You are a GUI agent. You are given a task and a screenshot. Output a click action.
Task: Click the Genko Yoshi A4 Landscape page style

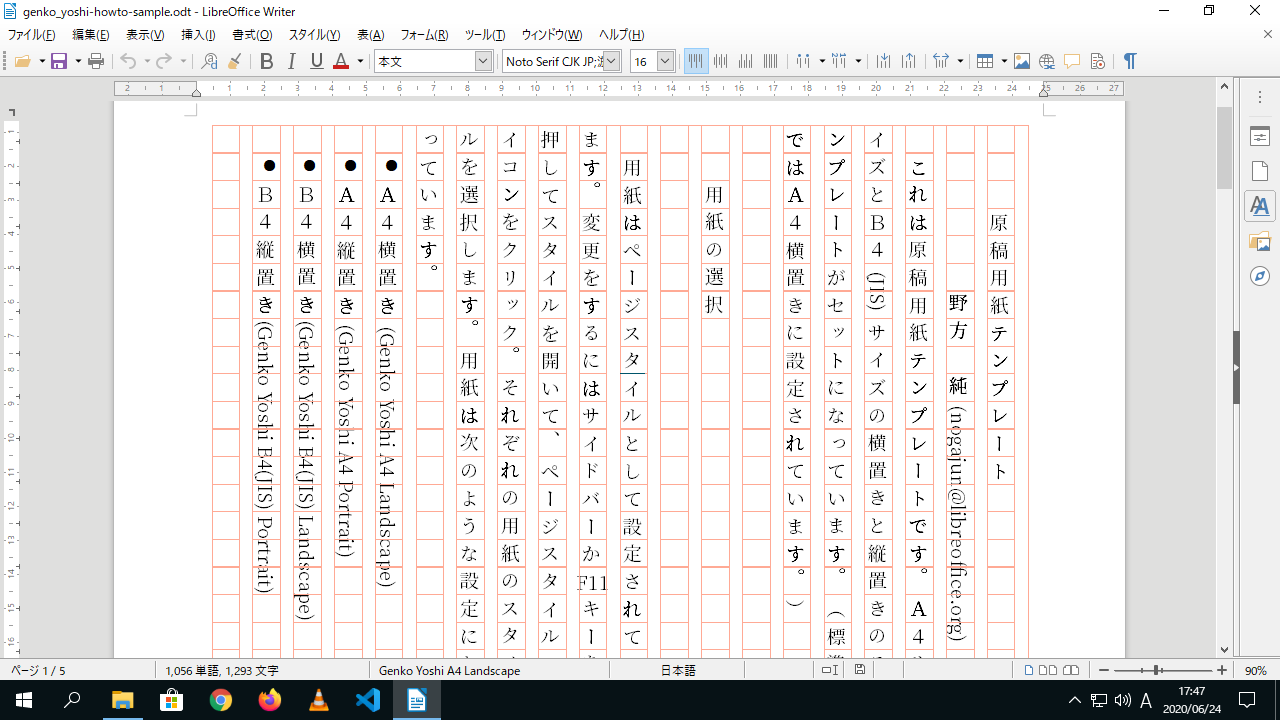click(x=449, y=670)
